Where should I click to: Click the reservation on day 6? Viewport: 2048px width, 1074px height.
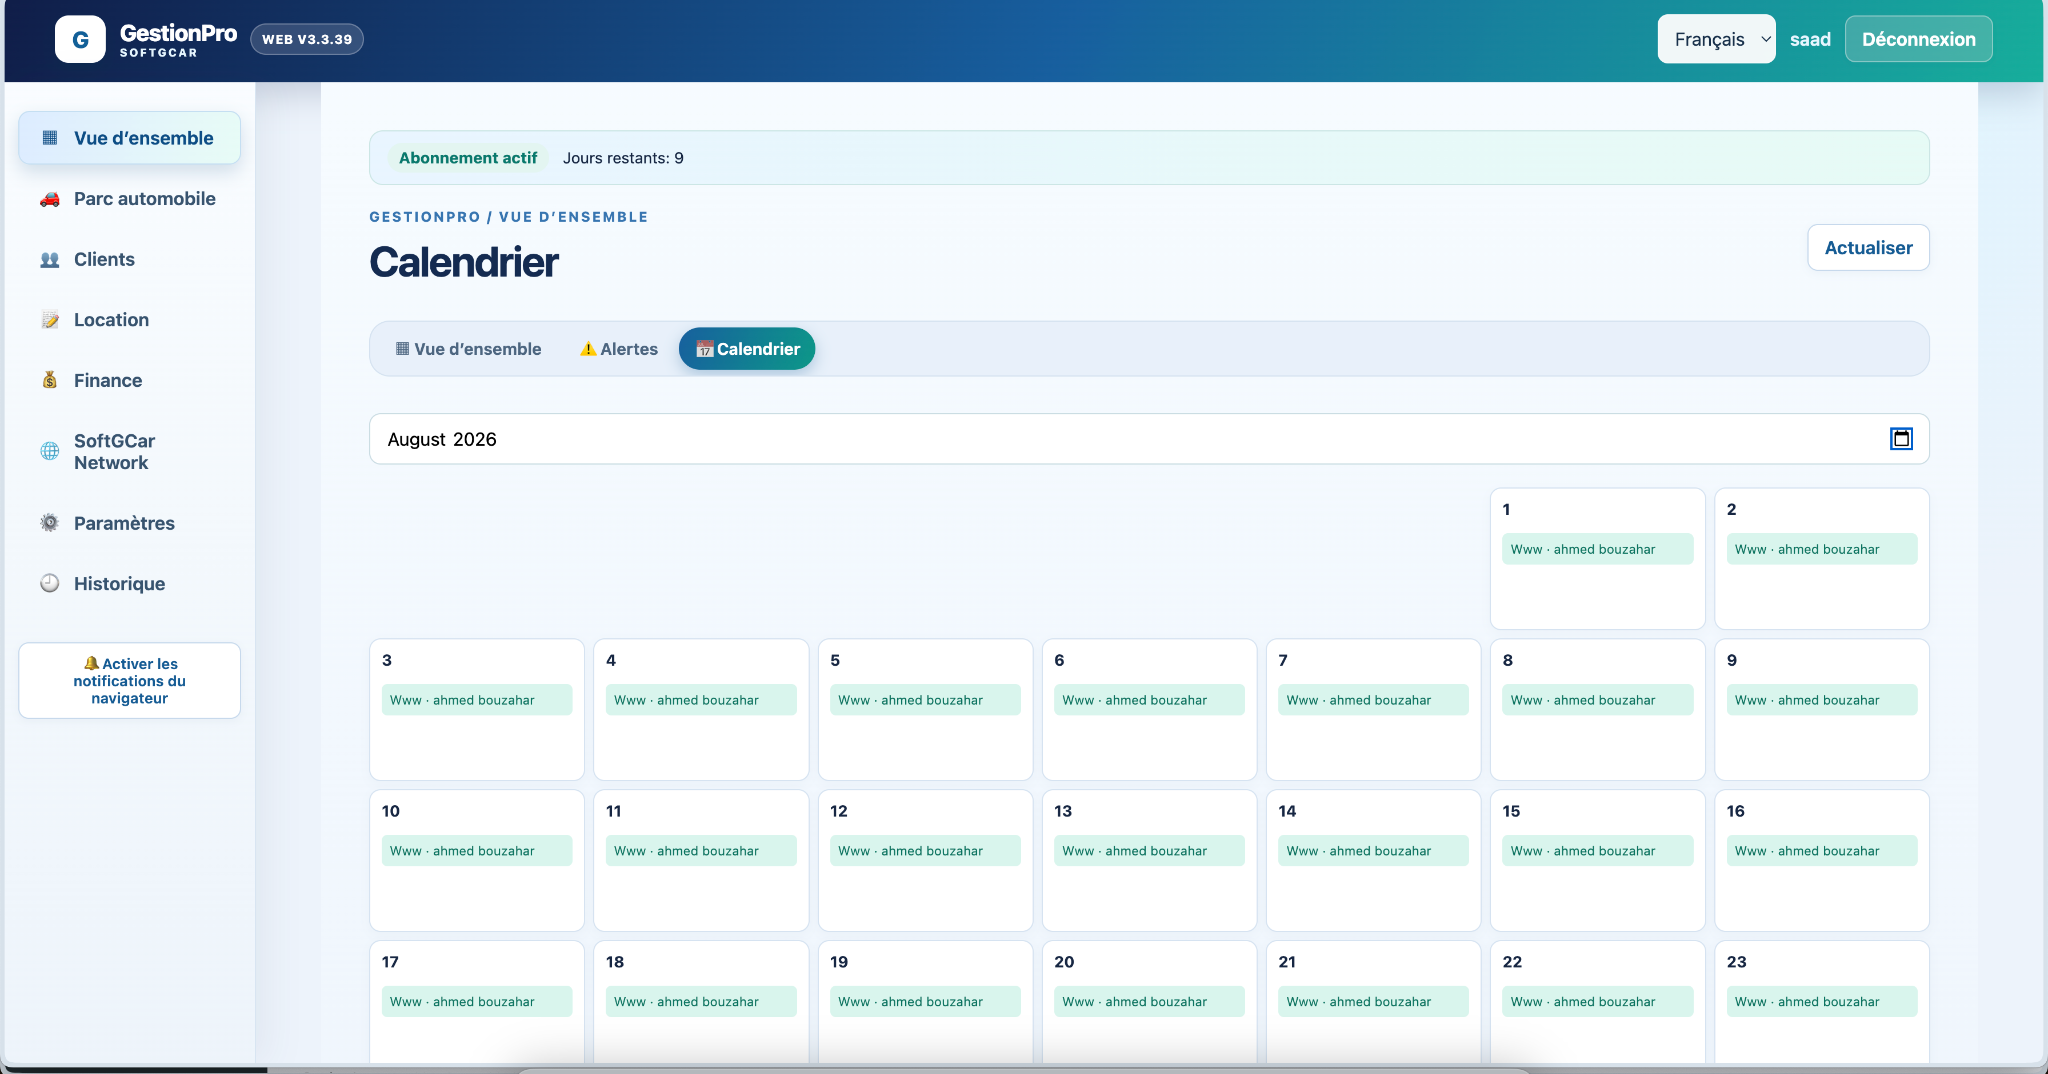[x=1149, y=700]
